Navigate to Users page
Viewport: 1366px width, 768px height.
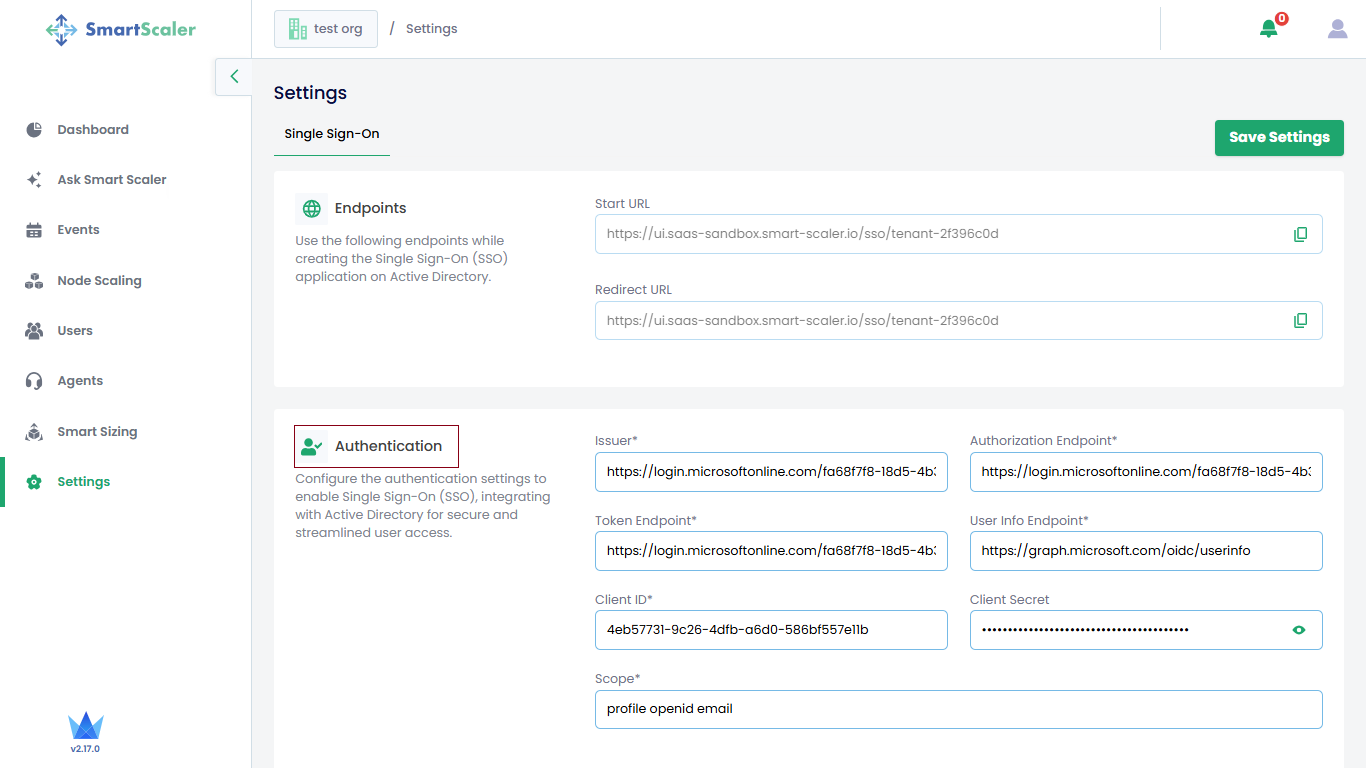click(x=75, y=331)
